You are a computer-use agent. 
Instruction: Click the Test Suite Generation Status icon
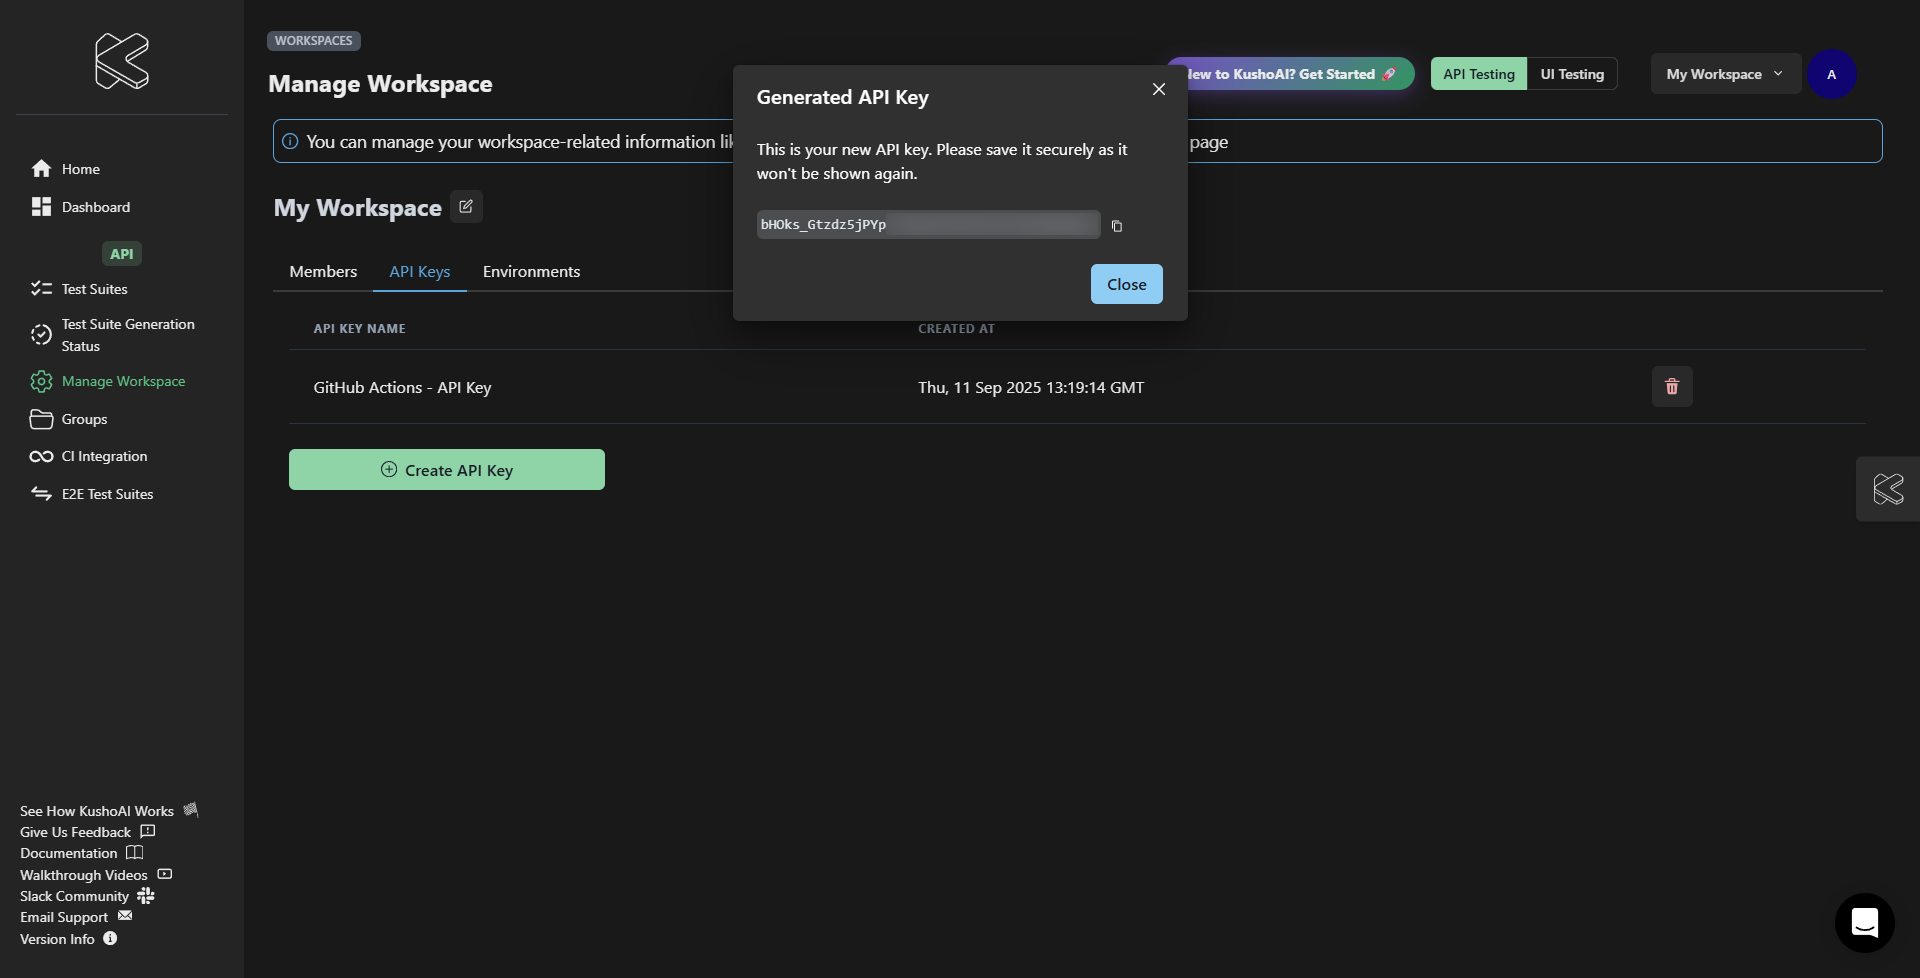pyautogui.click(x=41, y=334)
